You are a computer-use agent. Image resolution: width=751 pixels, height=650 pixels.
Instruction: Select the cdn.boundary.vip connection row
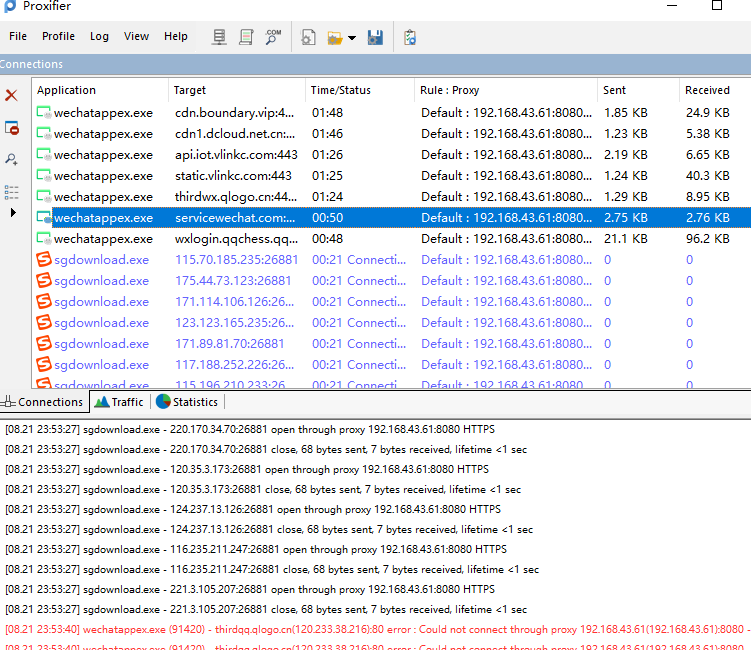pyautogui.click(x=392, y=113)
